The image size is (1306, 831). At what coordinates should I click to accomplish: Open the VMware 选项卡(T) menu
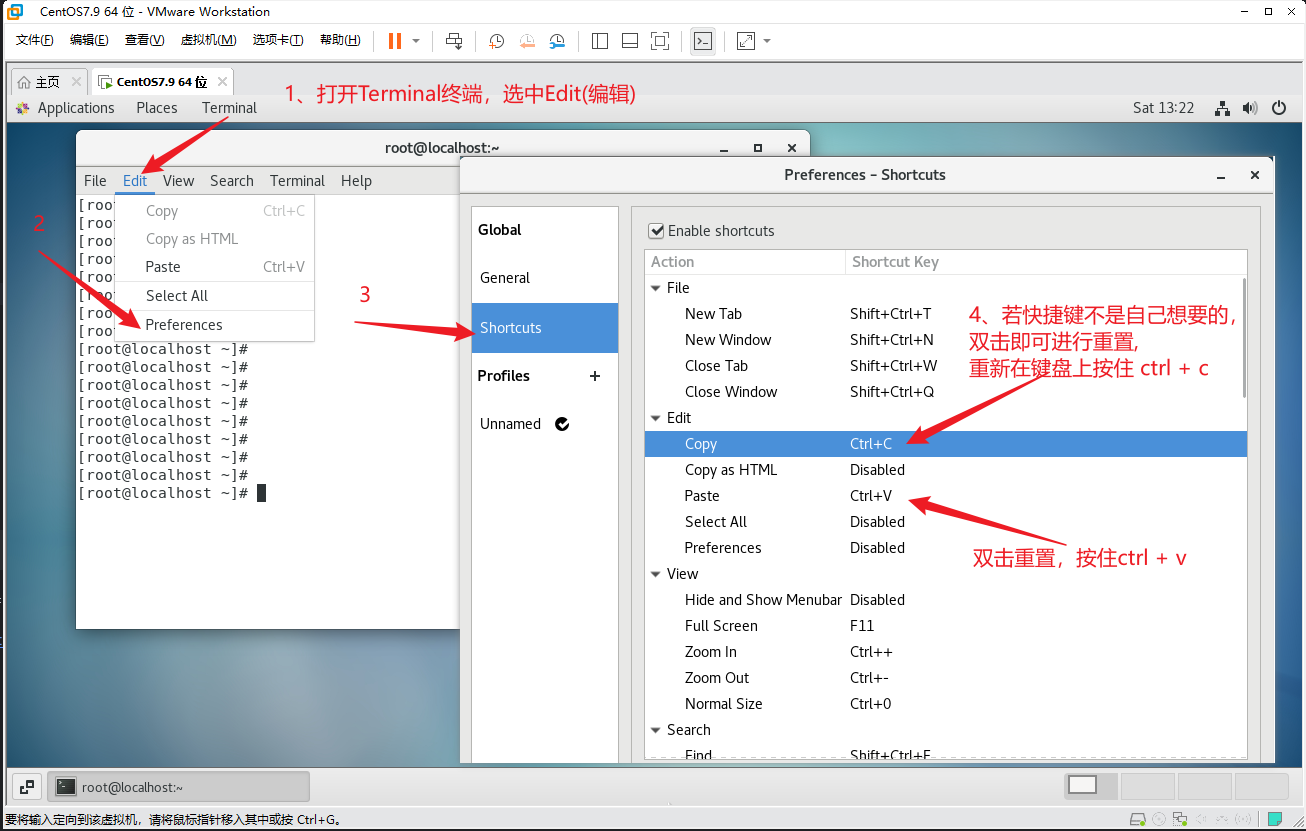coord(278,40)
